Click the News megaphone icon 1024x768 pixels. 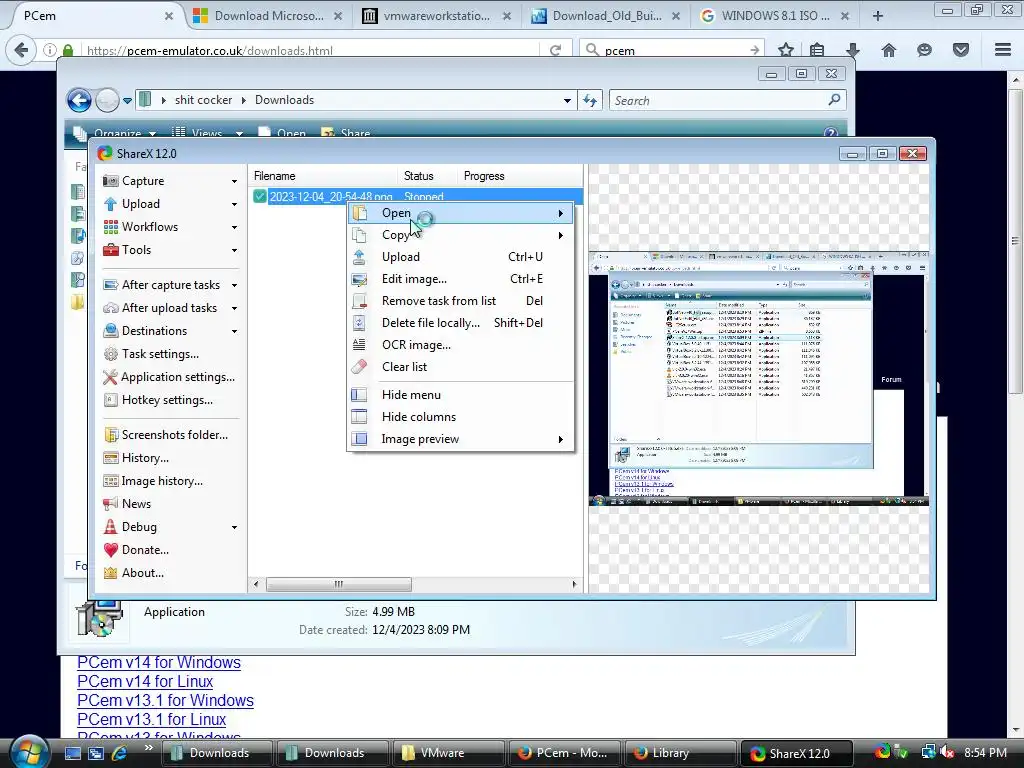click(110, 504)
